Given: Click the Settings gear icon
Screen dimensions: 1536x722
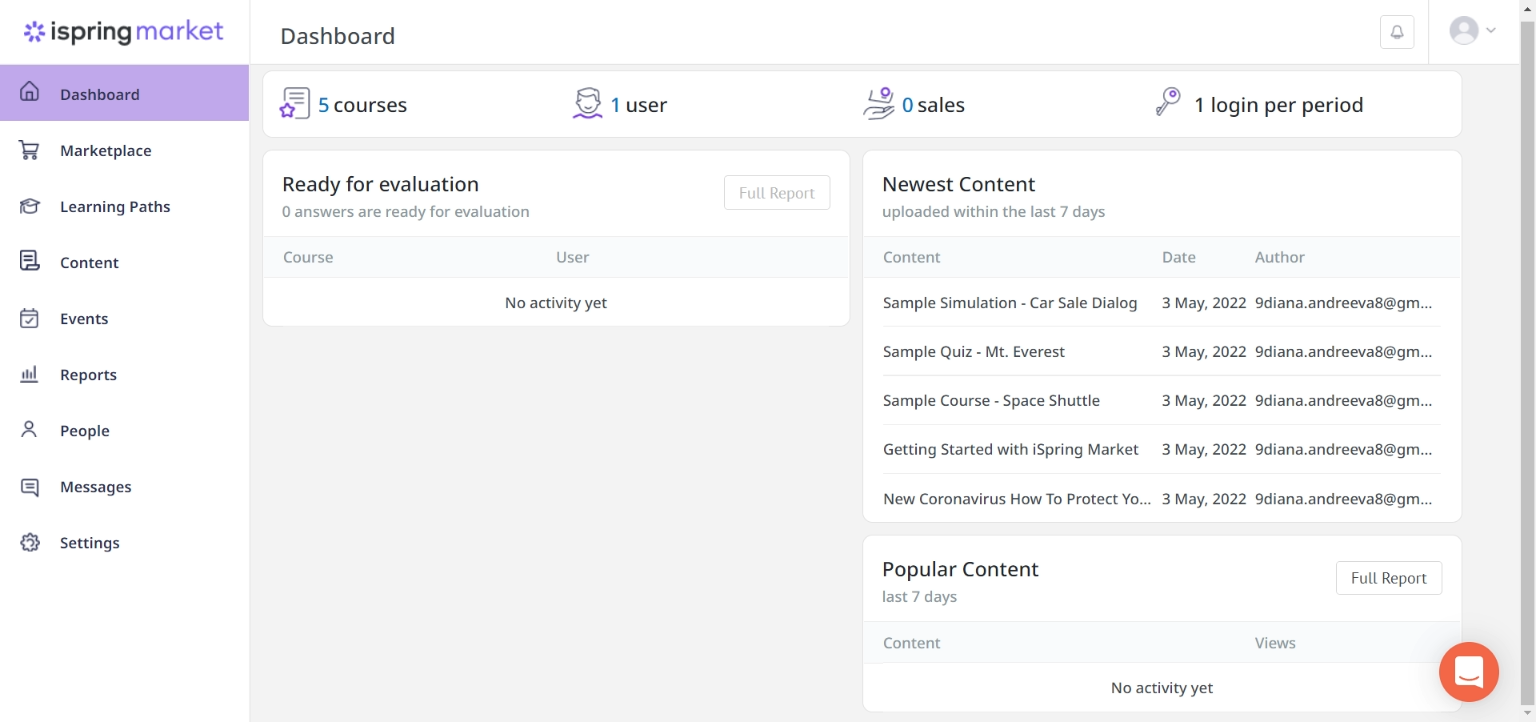Looking at the screenshot, I should pyautogui.click(x=30, y=543).
